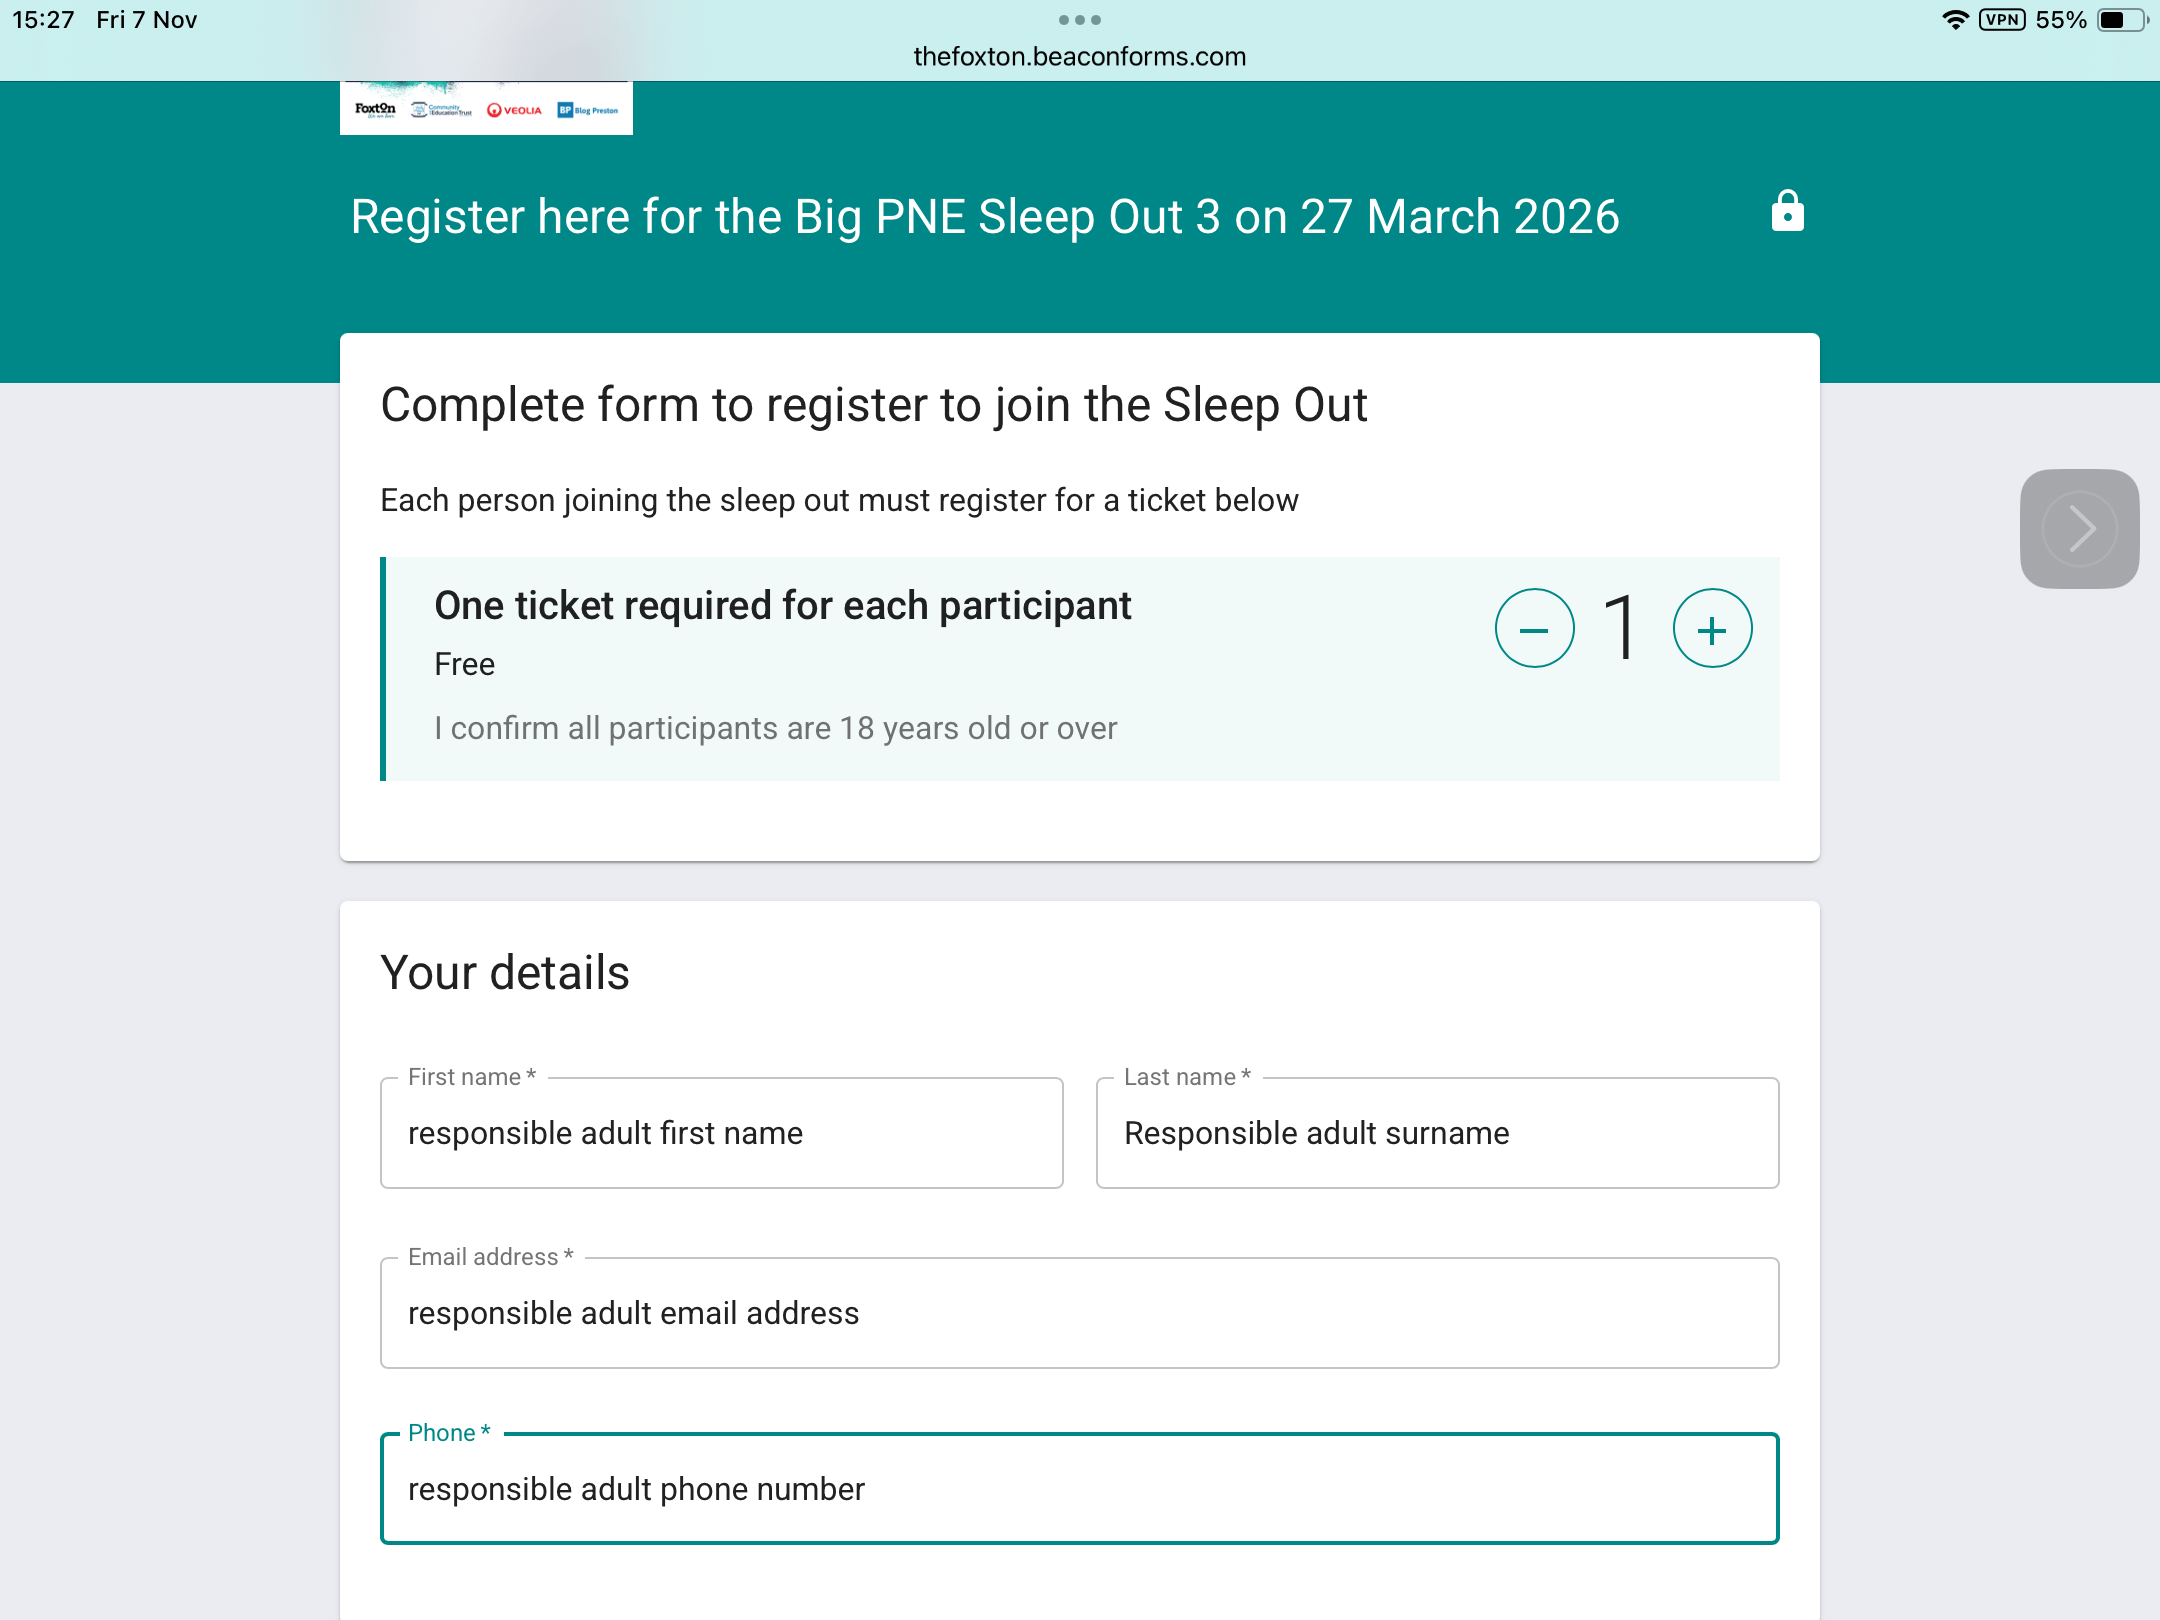The width and height of the screenshot is (2160, 1620).
Task: Increase ticket quantity with the plus button
Action: tap(1712, 629)
